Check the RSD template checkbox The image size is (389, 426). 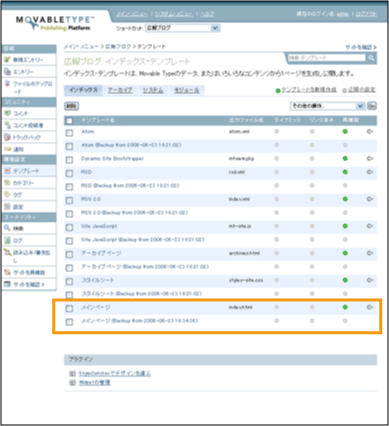[69, 173]
